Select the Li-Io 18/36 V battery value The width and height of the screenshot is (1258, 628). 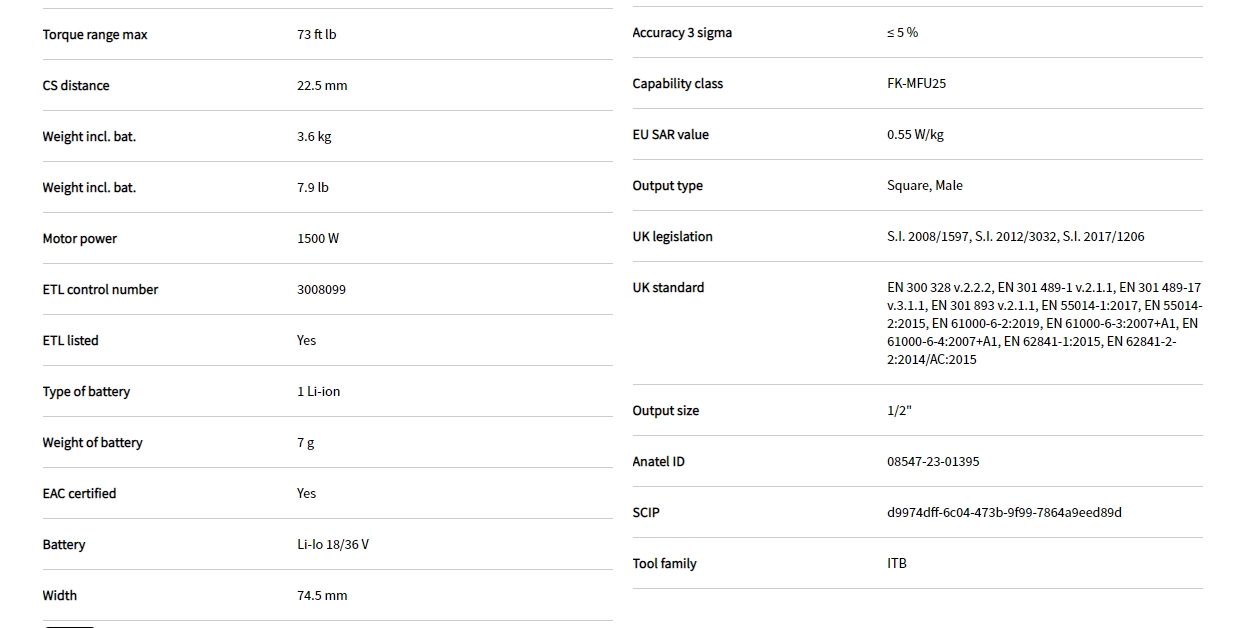tap(333, 545)
